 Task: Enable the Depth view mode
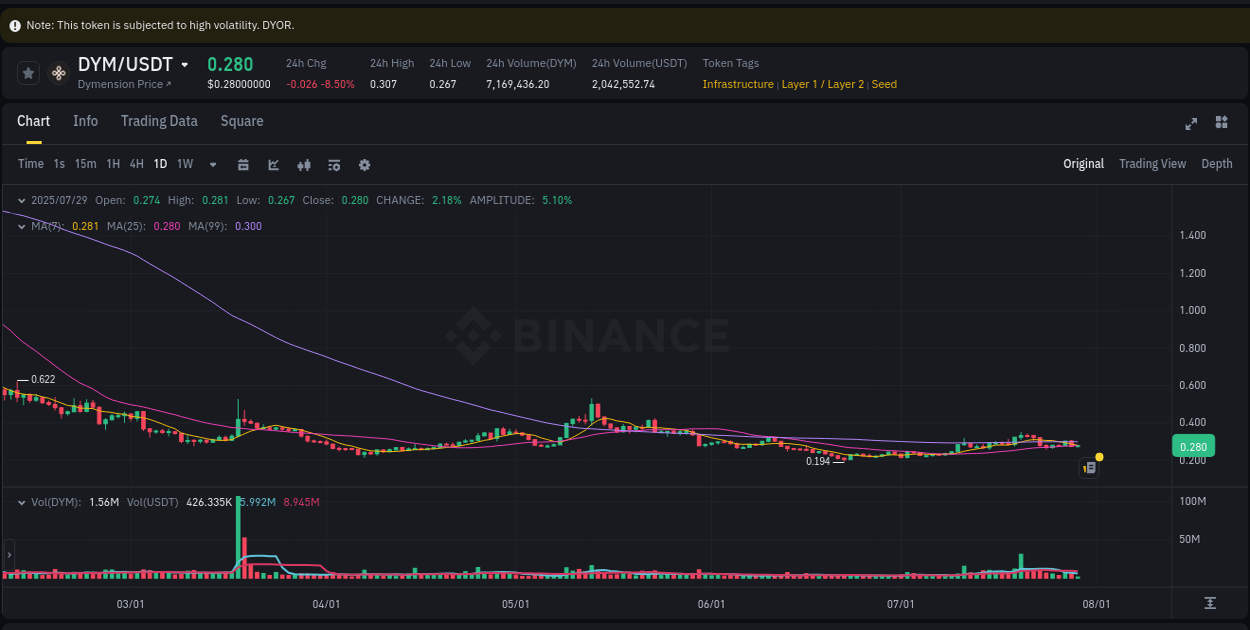pyautogui.click(x=1217, y=163)
